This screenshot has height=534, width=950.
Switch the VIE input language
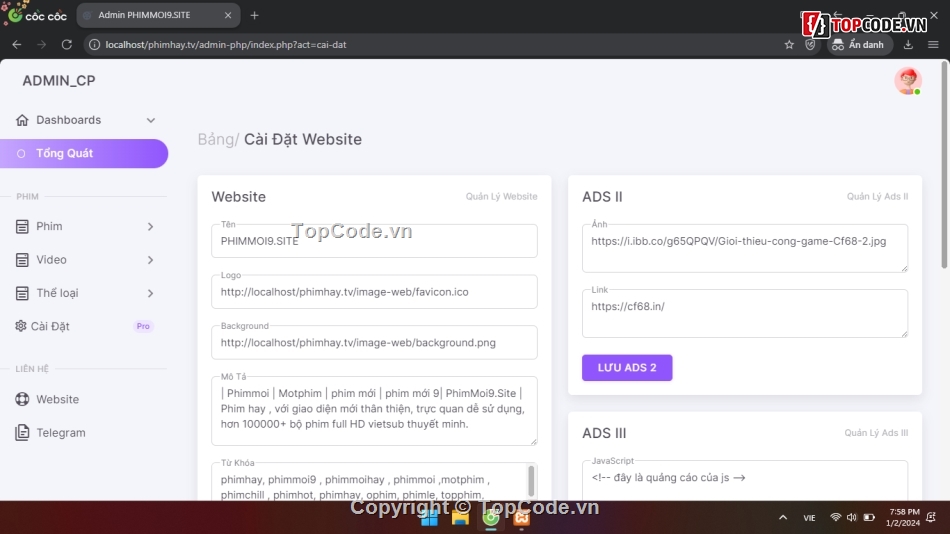tap(809, 518)
